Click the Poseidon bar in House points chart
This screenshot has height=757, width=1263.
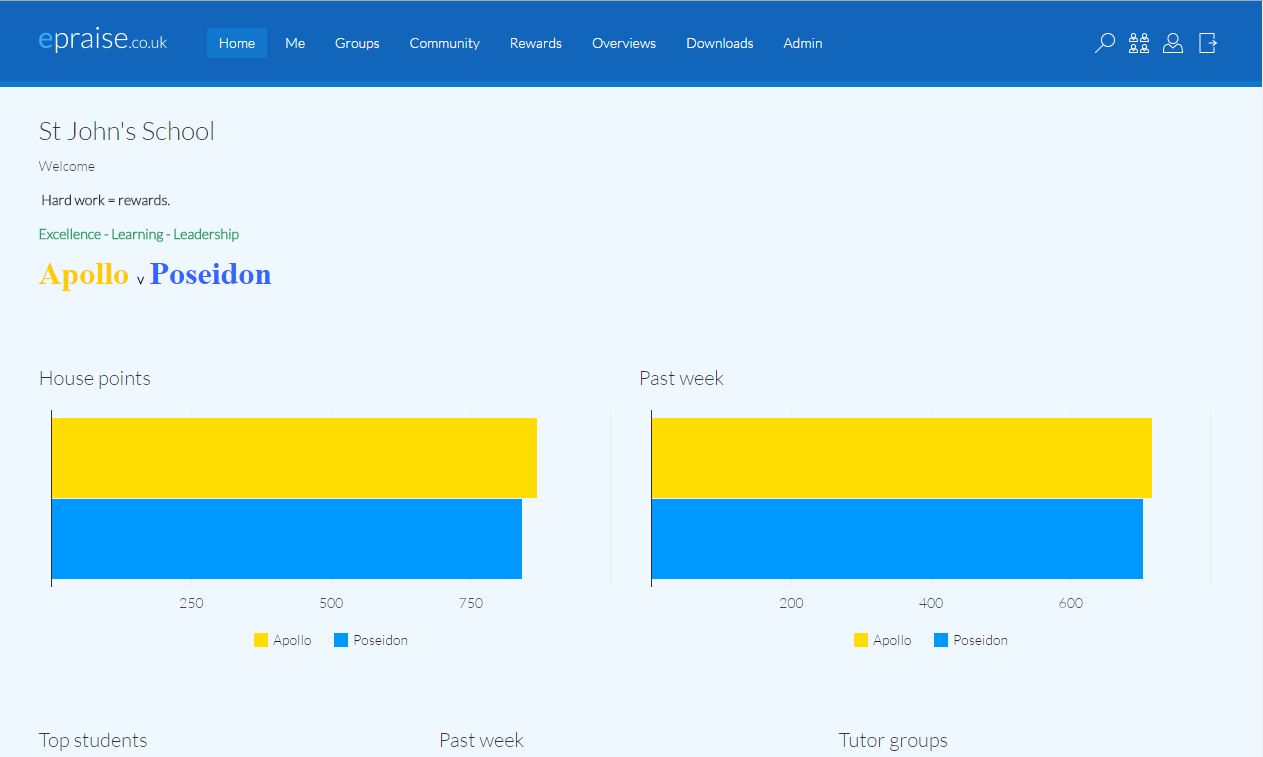pos(287,539)
